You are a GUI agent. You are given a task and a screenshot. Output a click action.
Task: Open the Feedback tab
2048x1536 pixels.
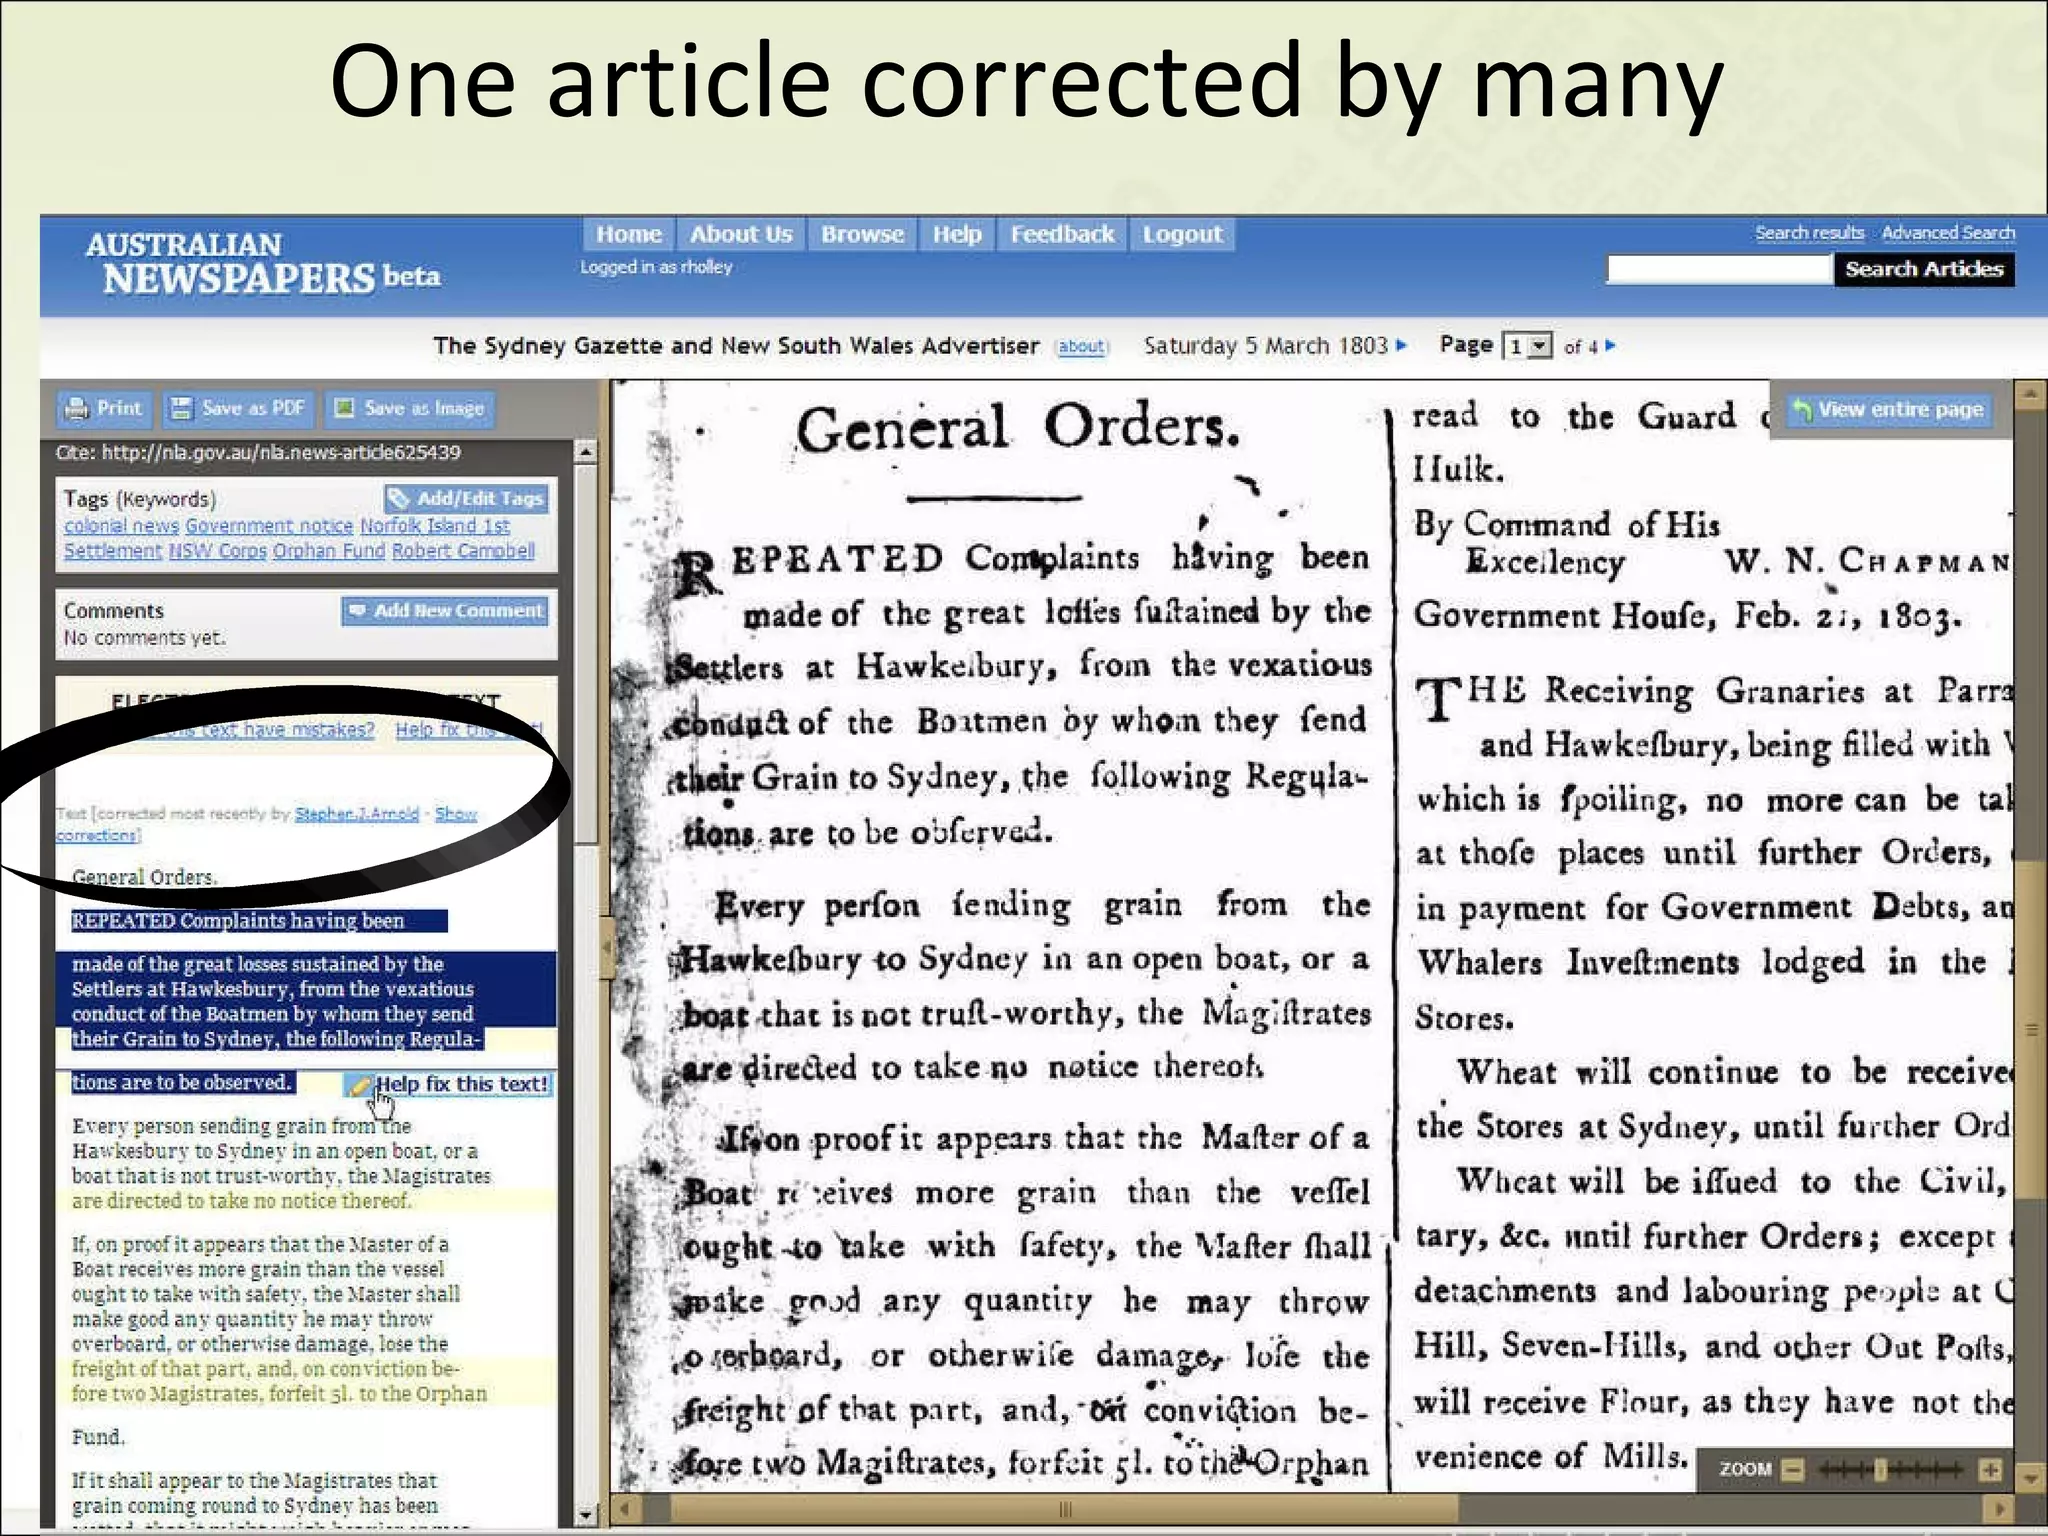point(1062,234)
